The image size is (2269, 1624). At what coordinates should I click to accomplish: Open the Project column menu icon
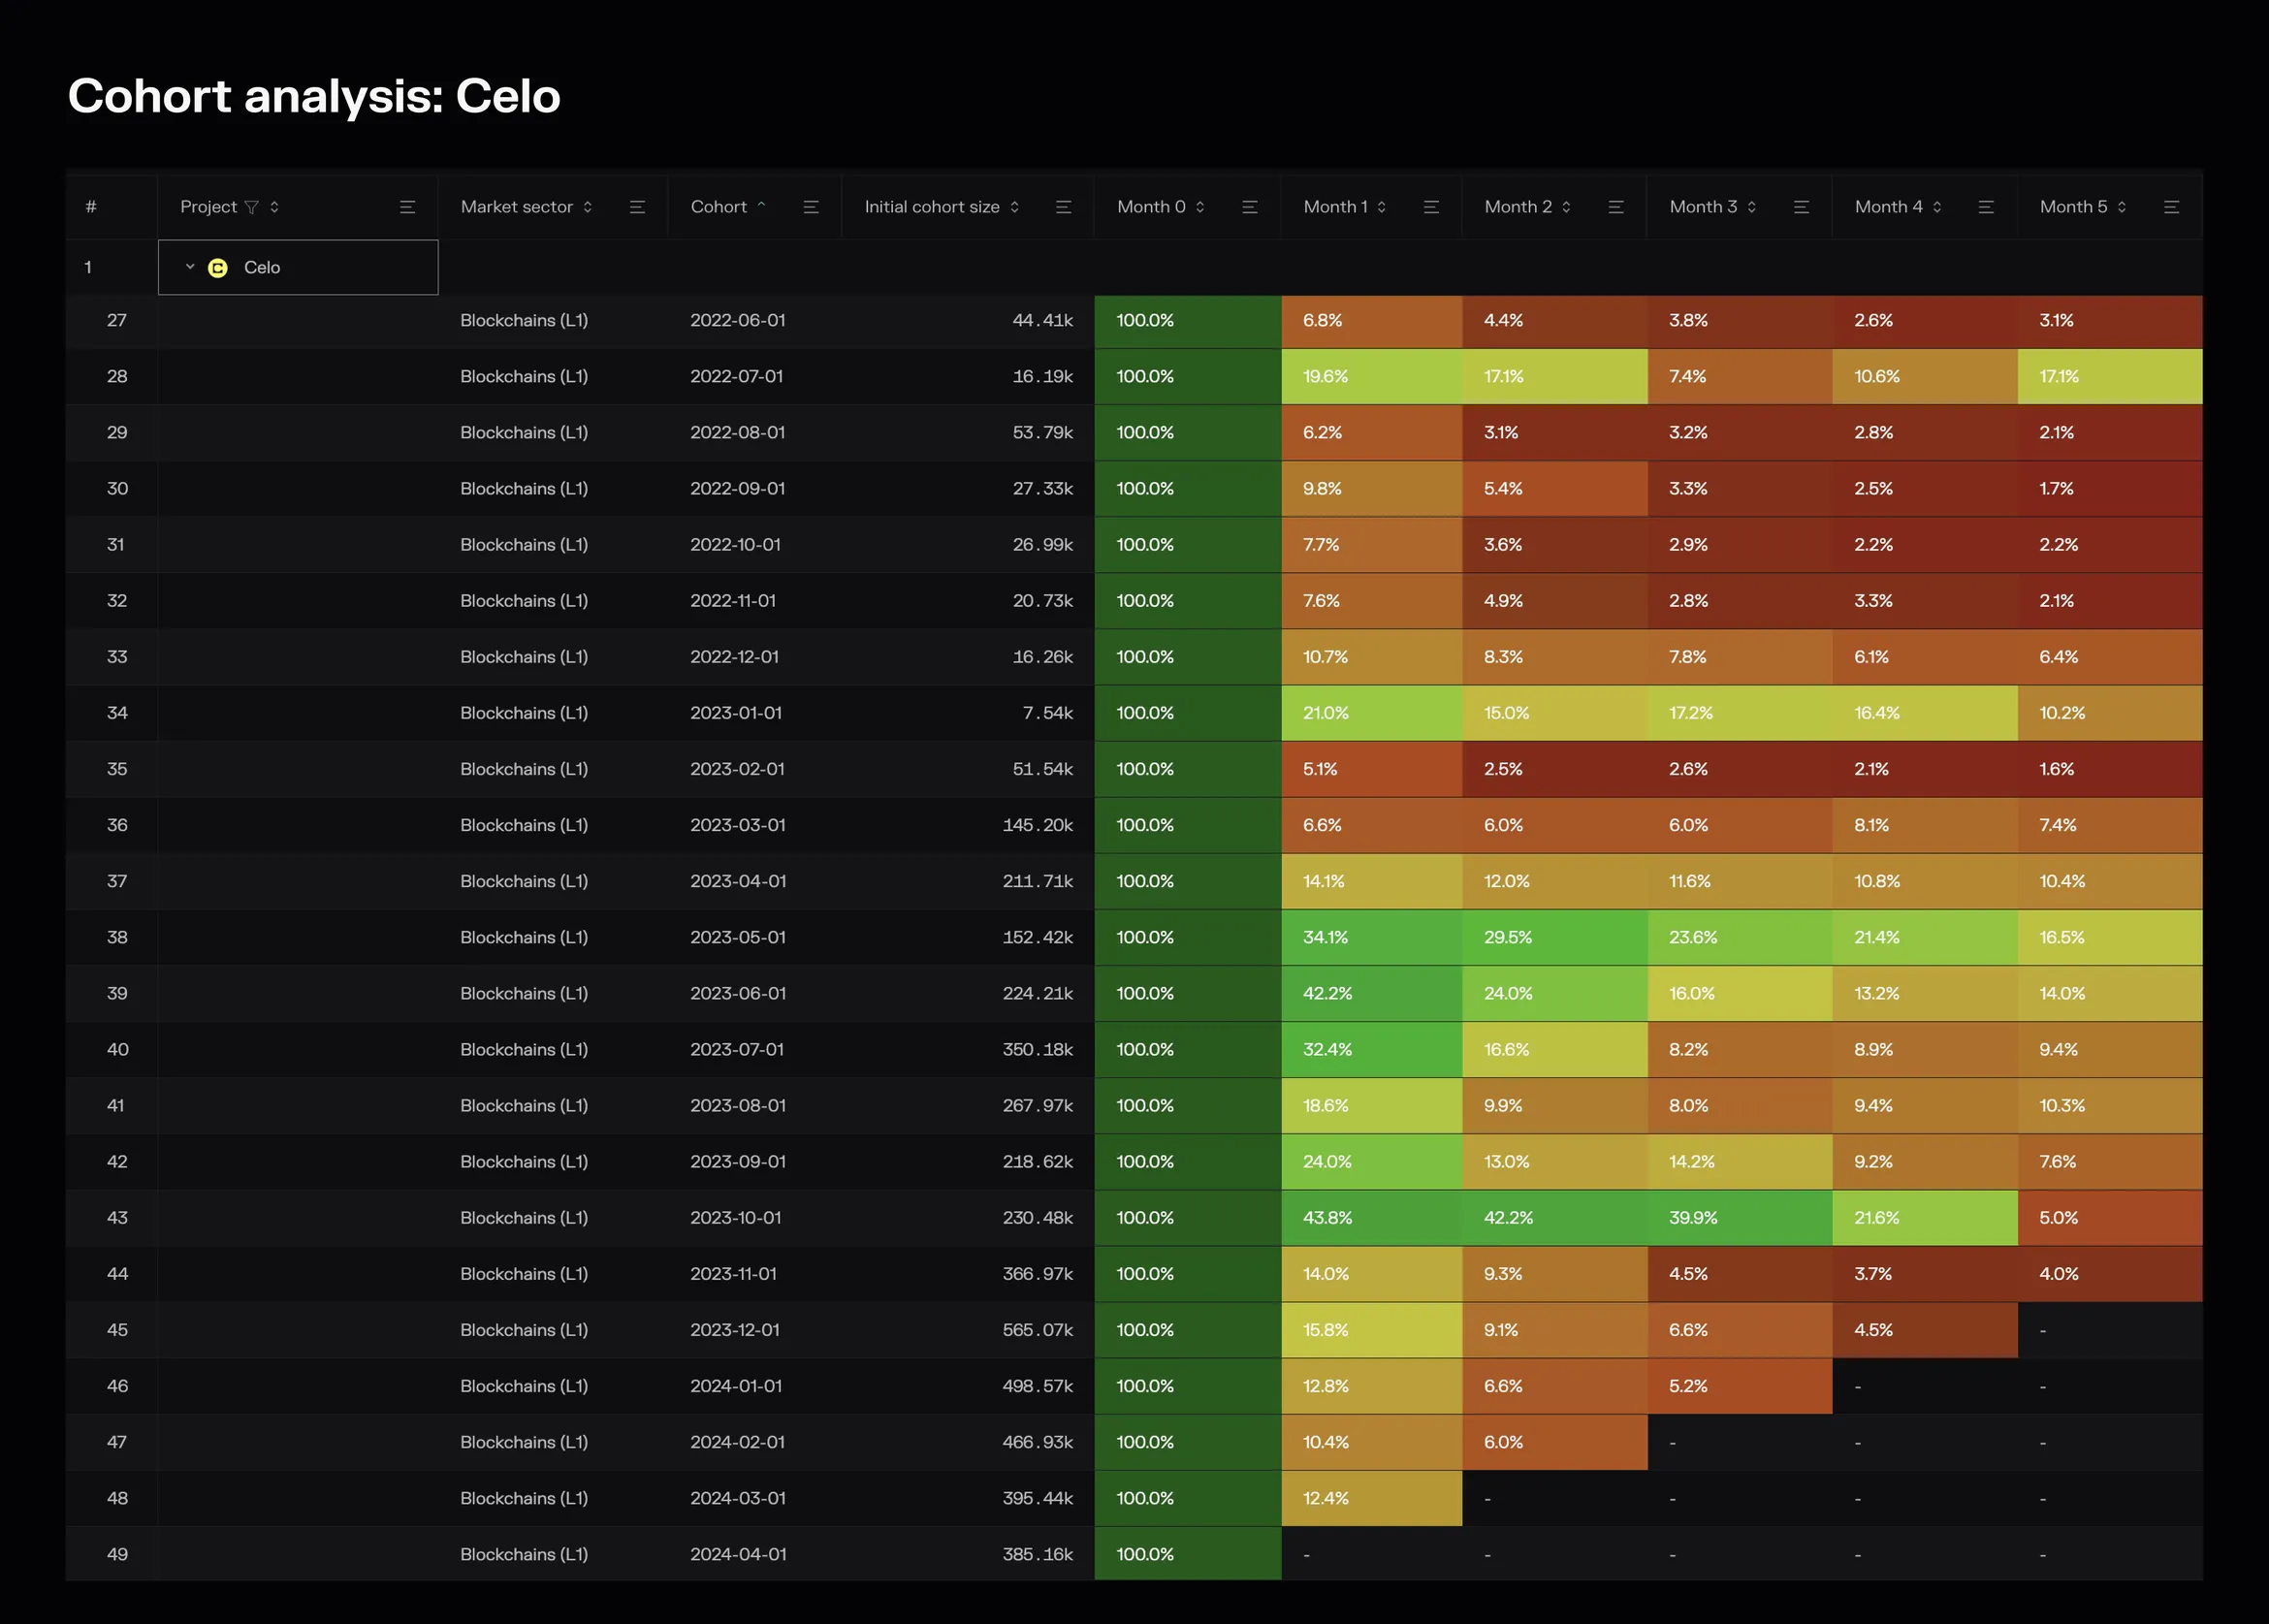(407, 207)
